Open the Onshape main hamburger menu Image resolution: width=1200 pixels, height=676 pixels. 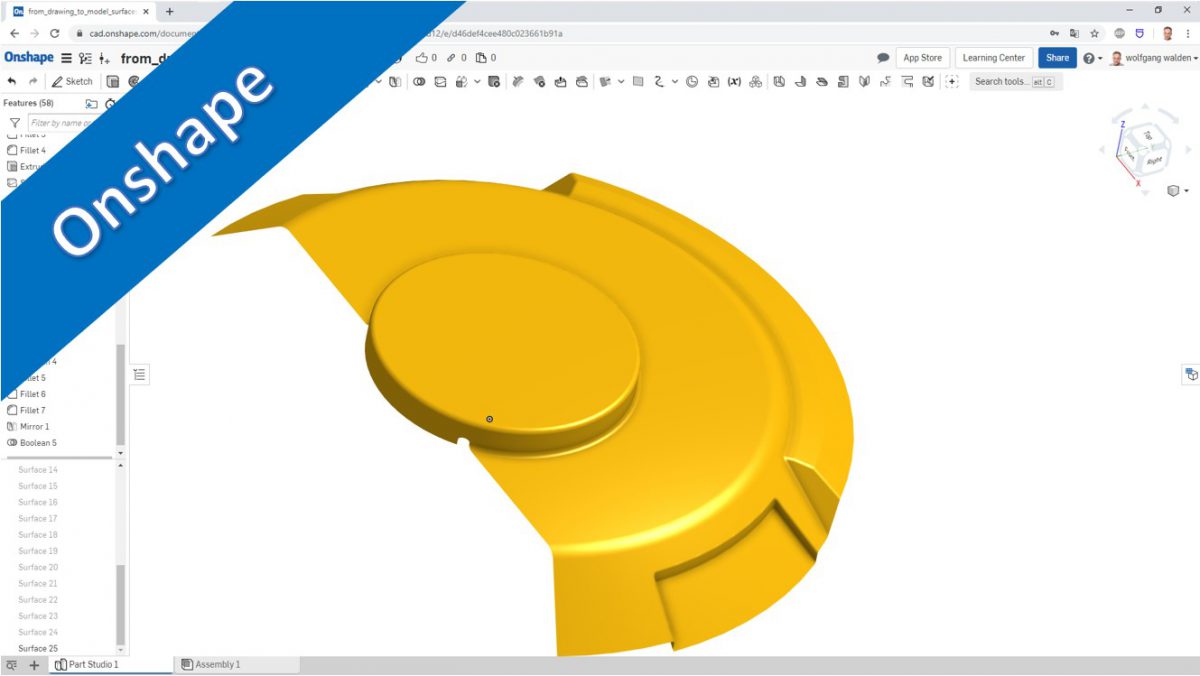[64, 58]
